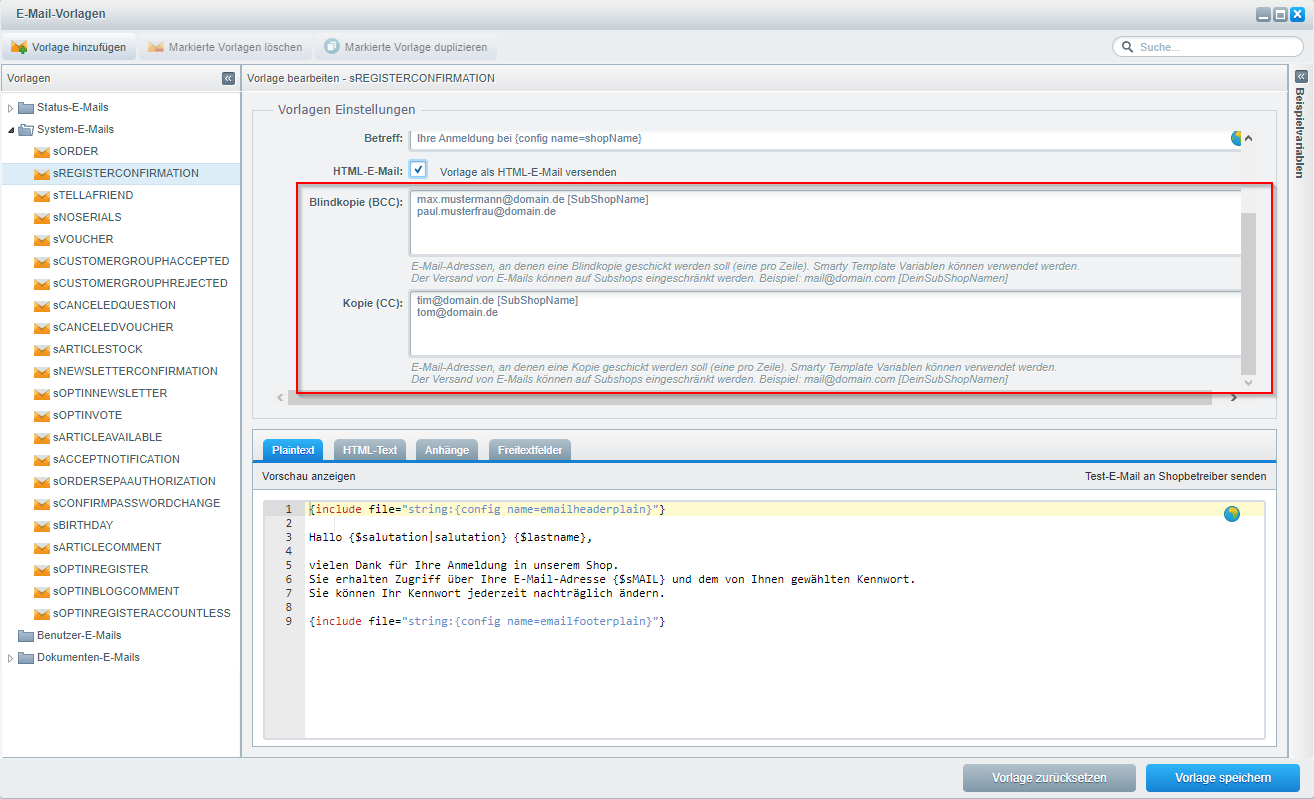Image resolution: width=1314 pixels, height=799 pixels.
Task: Click the sTELLAFRIEND envelope icon
Action: tap(41, 196)
